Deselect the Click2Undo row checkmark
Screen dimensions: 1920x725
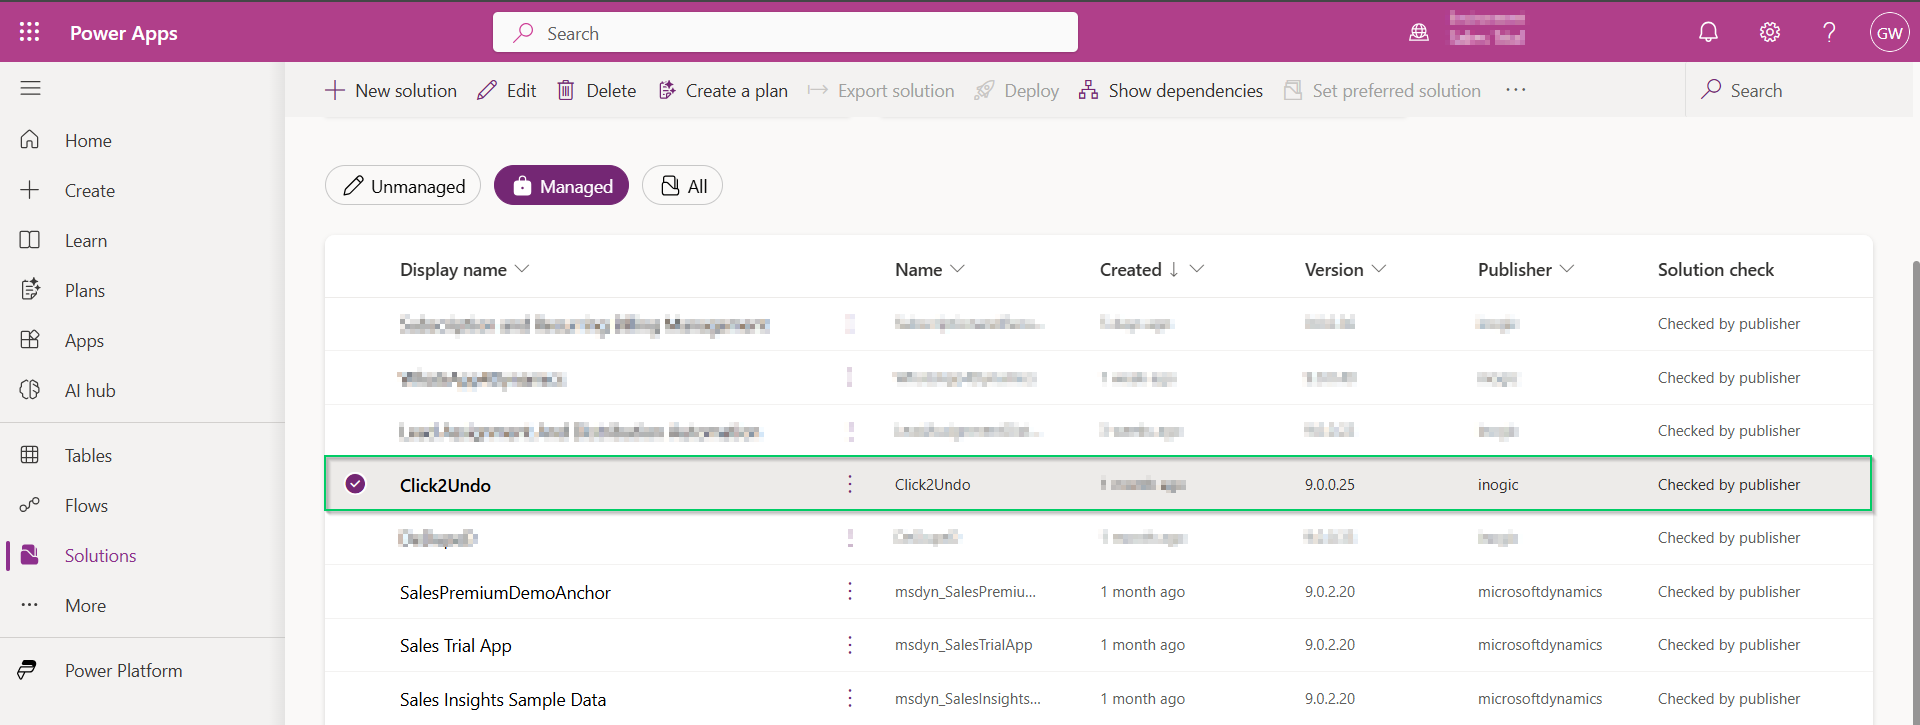355,484
